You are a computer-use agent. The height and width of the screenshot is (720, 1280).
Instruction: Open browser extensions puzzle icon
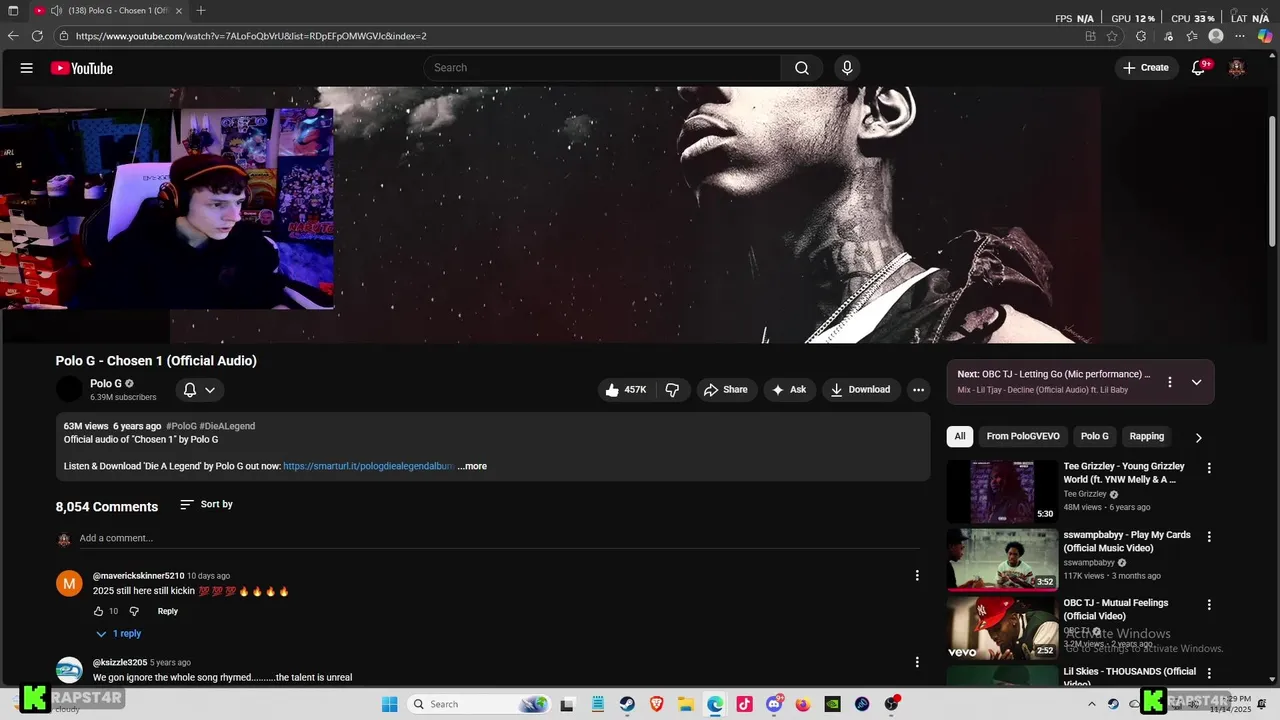1141,36
